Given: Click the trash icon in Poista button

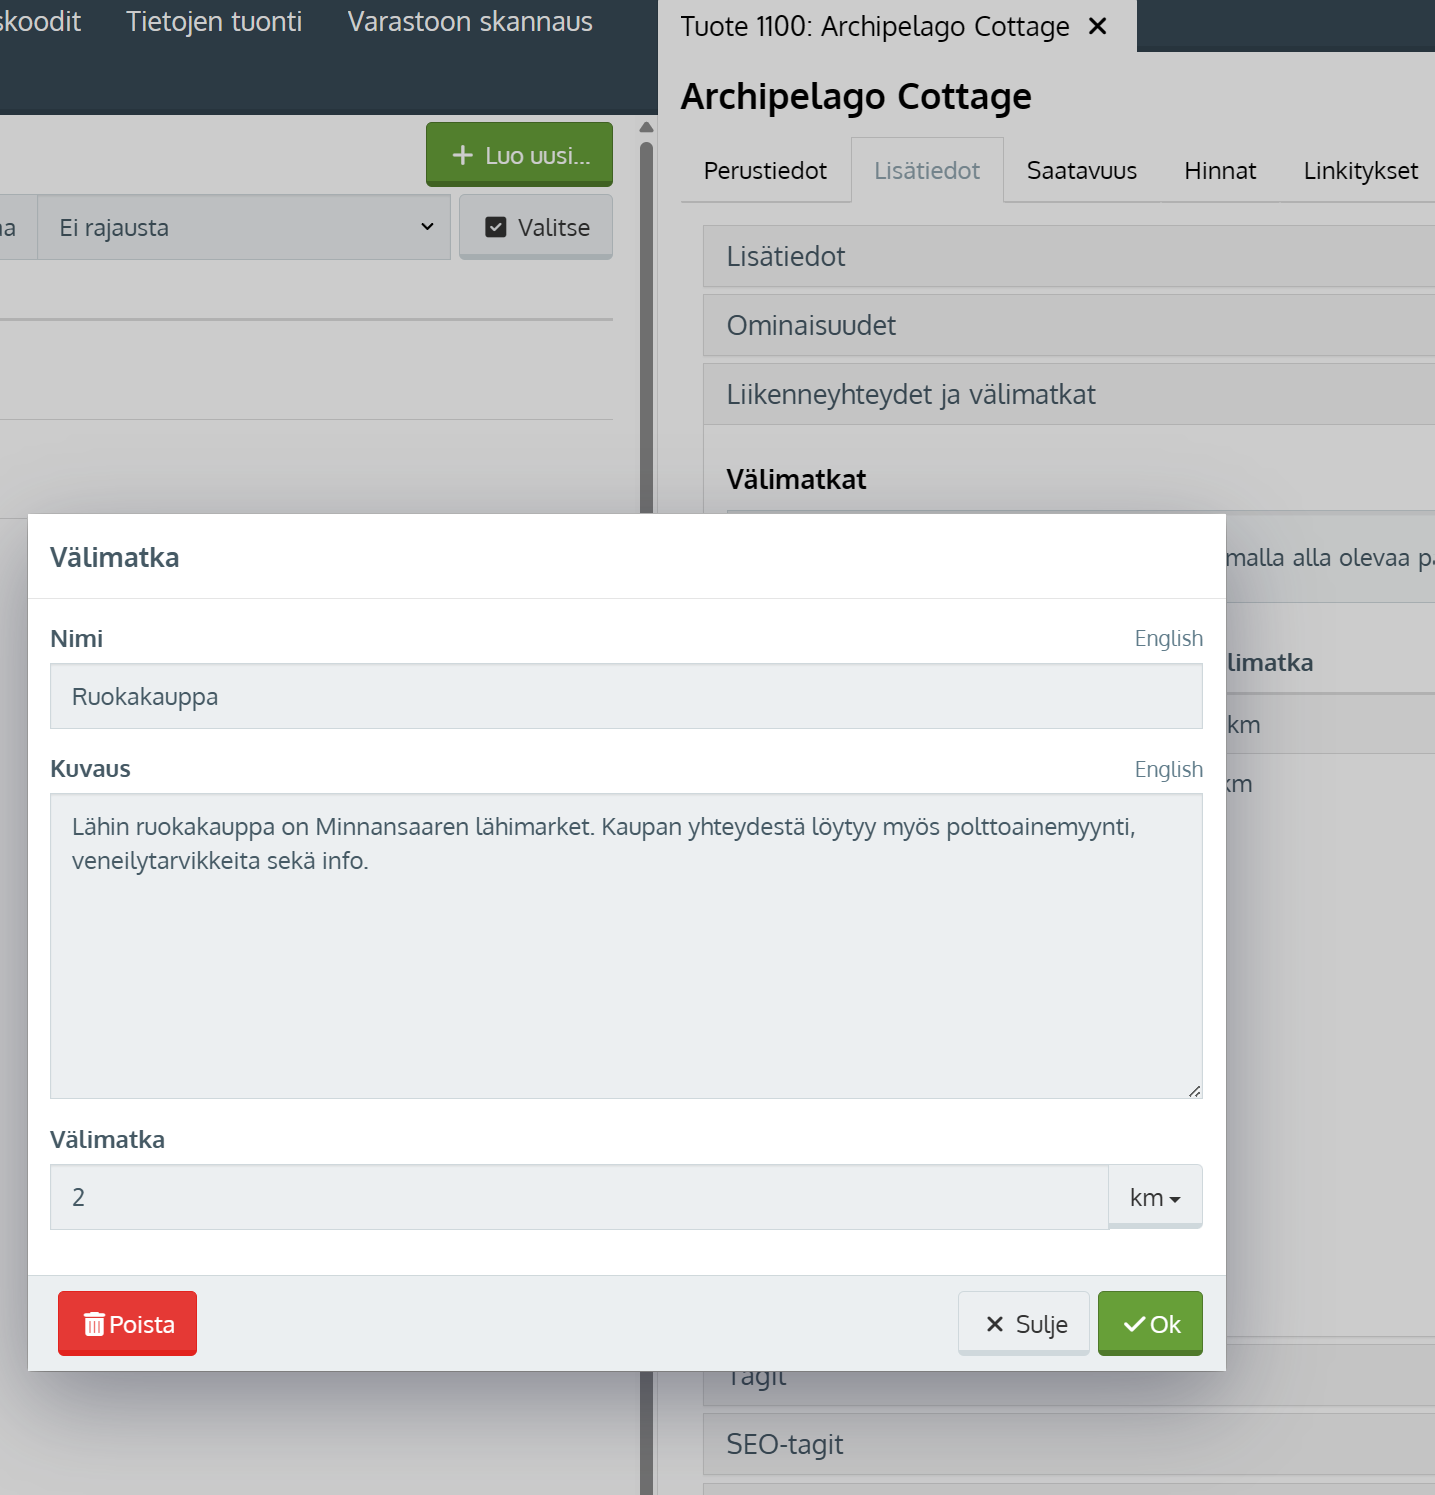Looking at the screenshot, I should [x=94, y=1324].
